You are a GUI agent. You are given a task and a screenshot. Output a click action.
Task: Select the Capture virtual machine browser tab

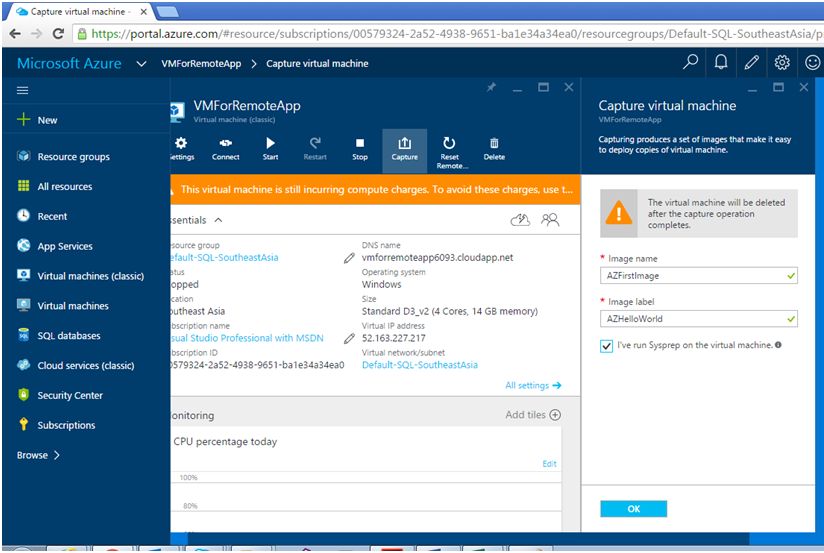click(79, 12)
